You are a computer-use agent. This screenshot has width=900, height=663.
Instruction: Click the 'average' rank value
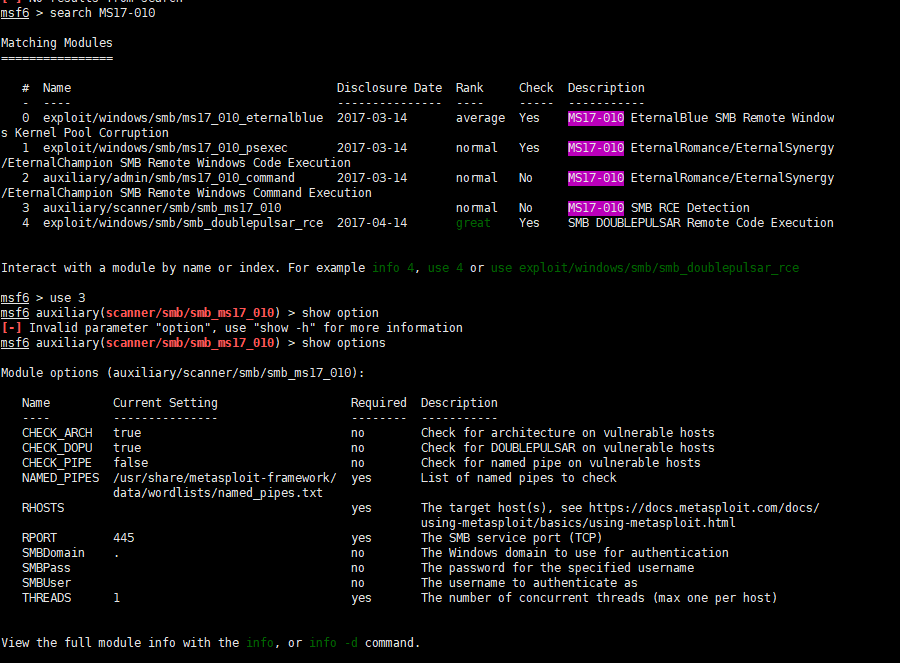pyautogui.click(x=480, y=118)
